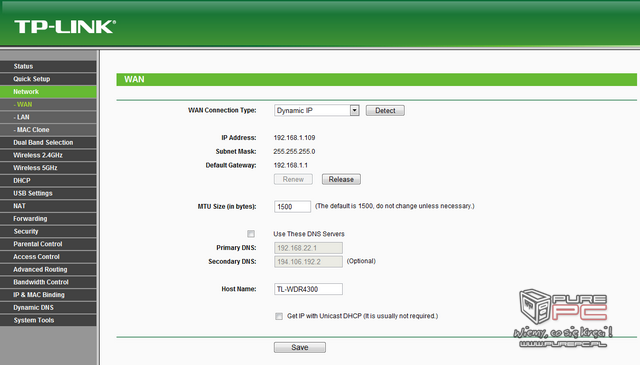Click subnet mask value 255.255.255.0
Image resolution: width=640 pixels, height=365 pixels.
click(294, 151)
